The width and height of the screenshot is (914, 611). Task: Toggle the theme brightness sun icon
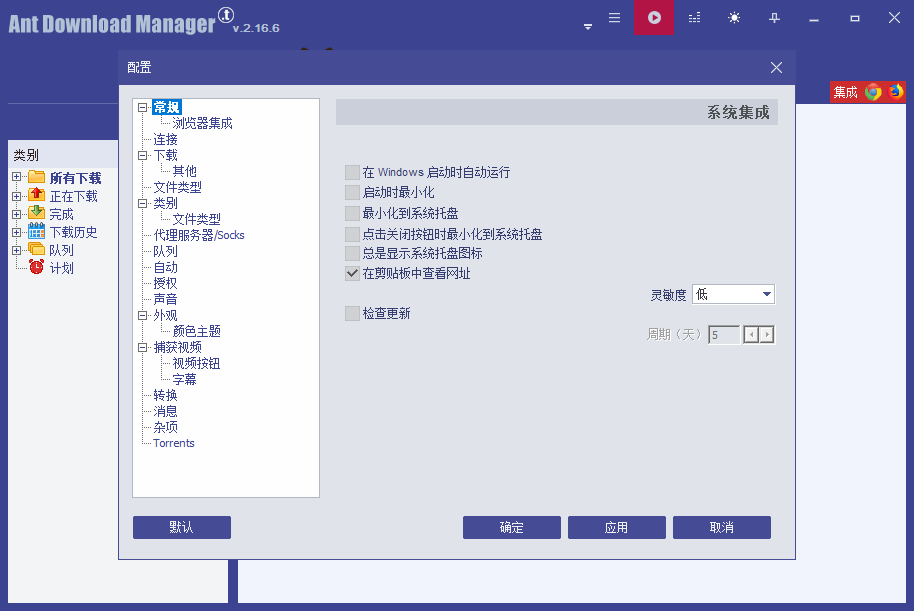coord(734,17)
